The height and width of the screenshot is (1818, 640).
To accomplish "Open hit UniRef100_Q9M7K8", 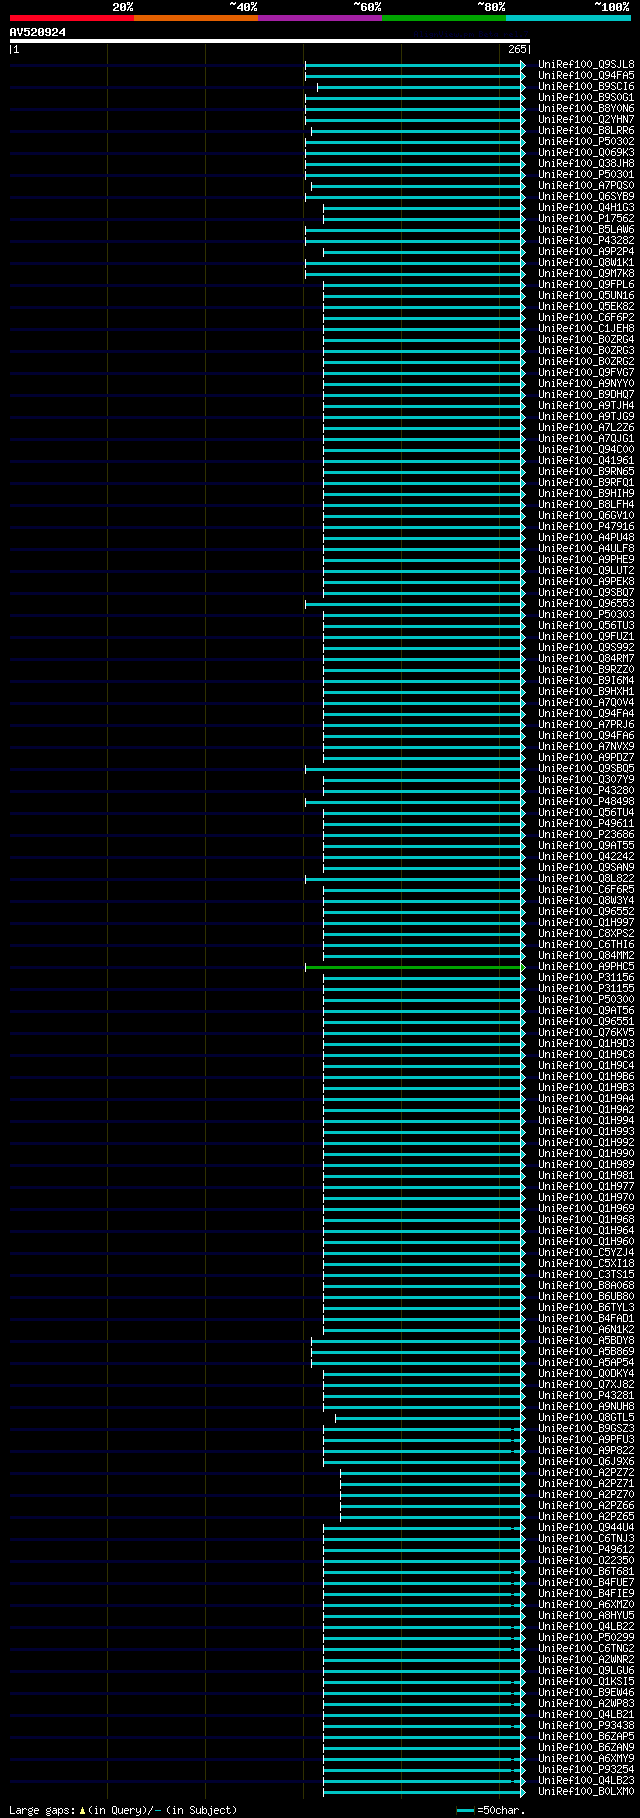I will 586,274.
